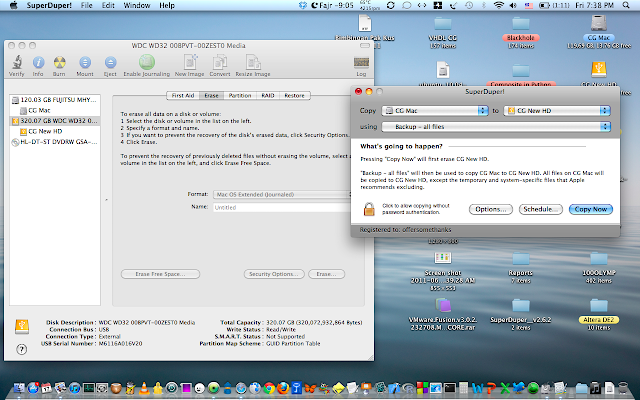Screen dimensions: 640x400
Task: Select the CG Mac volume in the sidebar
Action: tap(55, 110)
